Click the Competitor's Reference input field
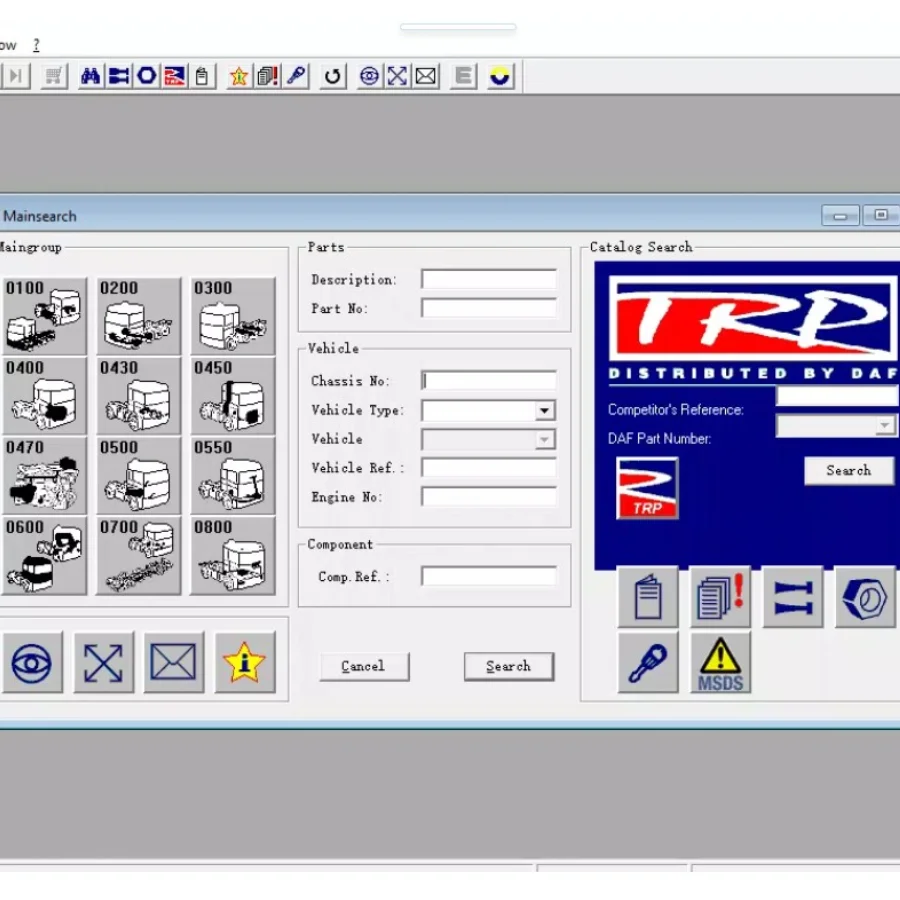 coord(837,395)
